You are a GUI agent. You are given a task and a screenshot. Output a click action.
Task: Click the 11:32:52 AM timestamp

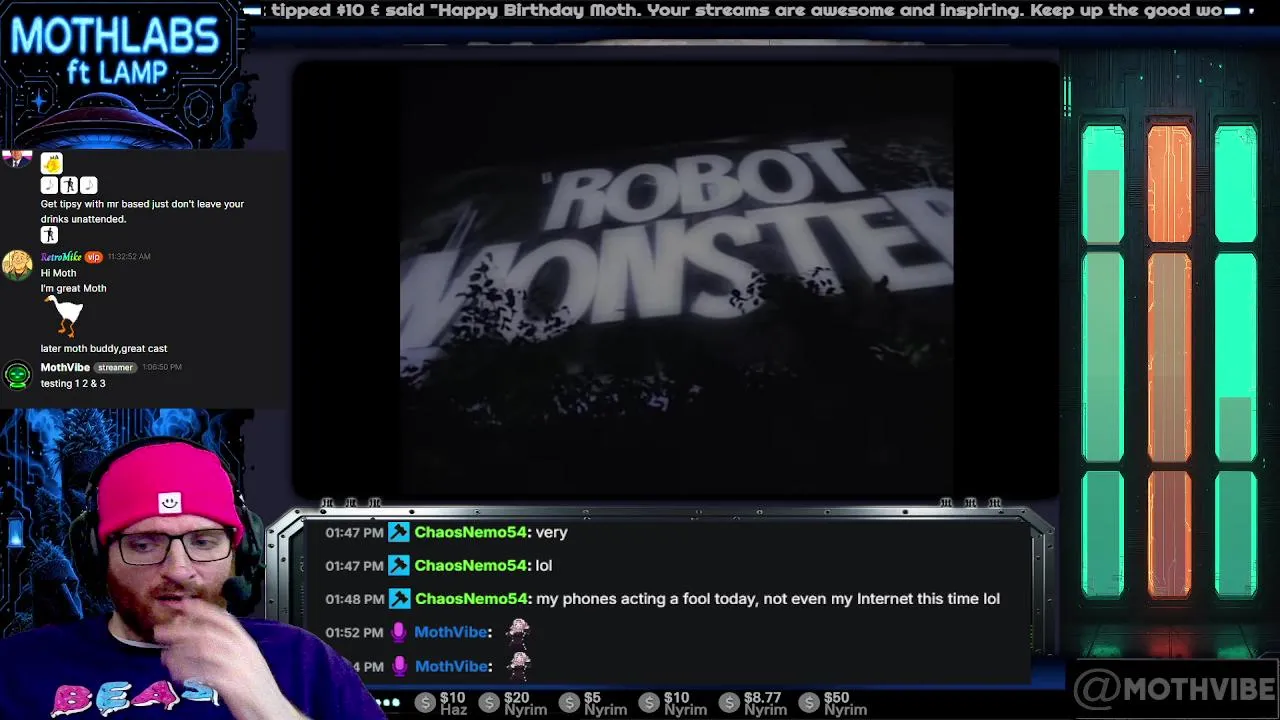(128, 257)
